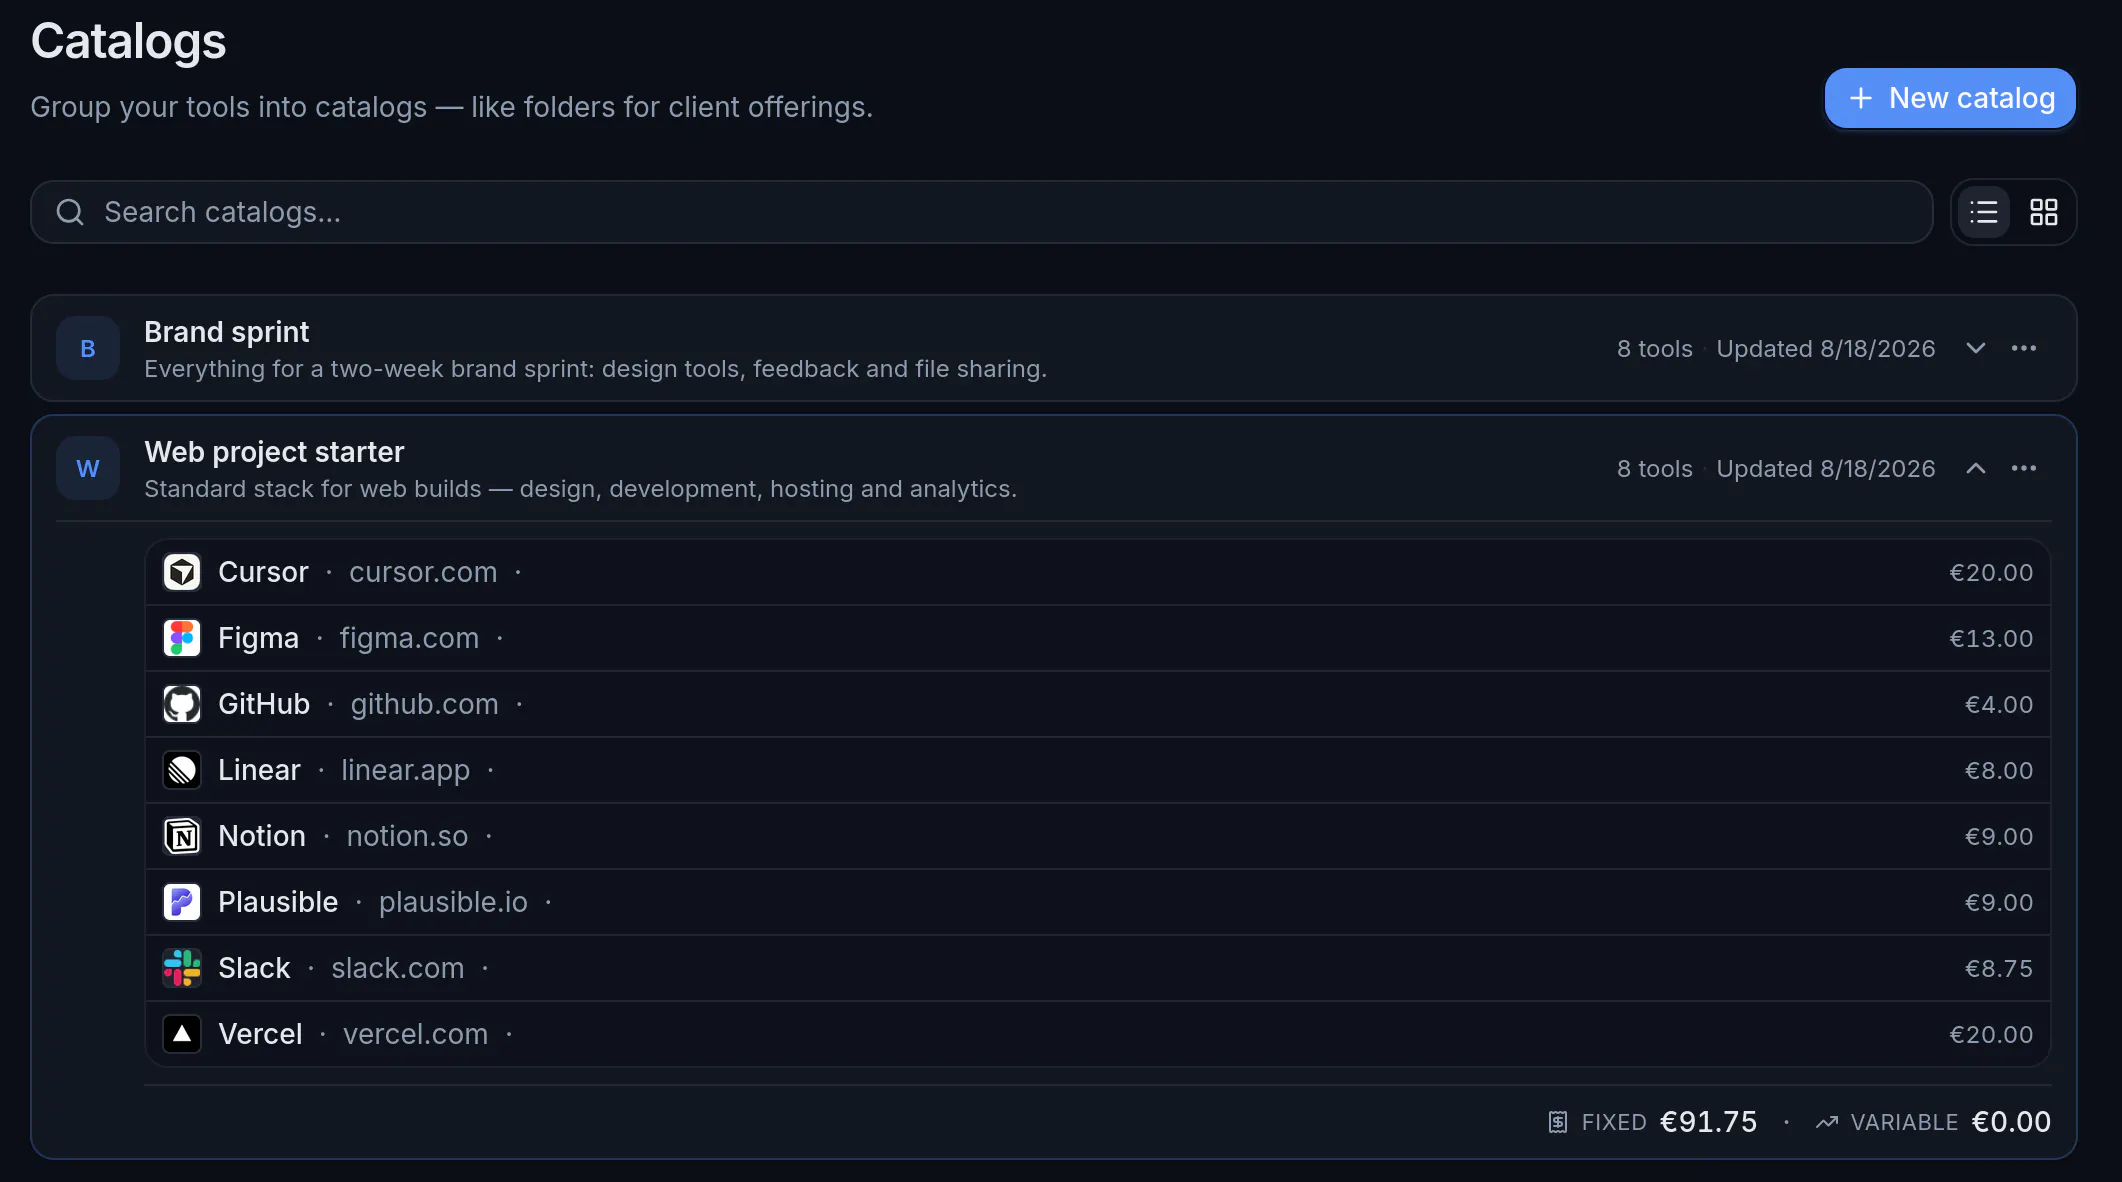Open the Brand sprint more options menu
The width and height of the screenshot is (2122, 1182).
pos(2024,348)
